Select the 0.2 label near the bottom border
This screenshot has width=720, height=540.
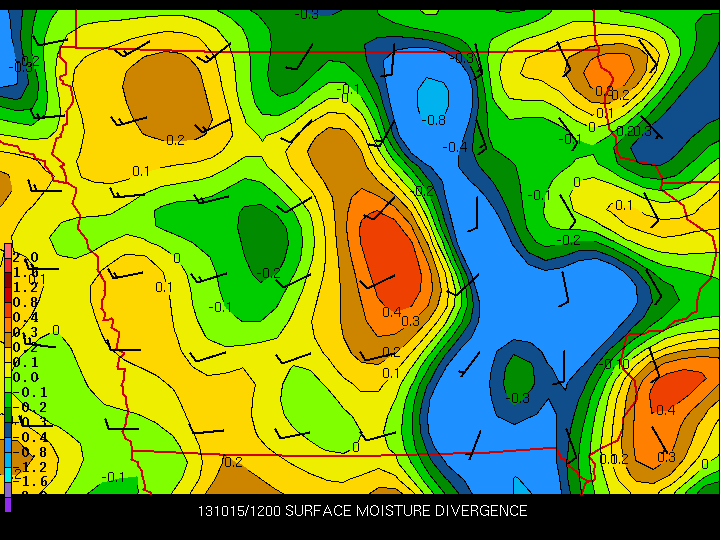click(x=233, y=462)
